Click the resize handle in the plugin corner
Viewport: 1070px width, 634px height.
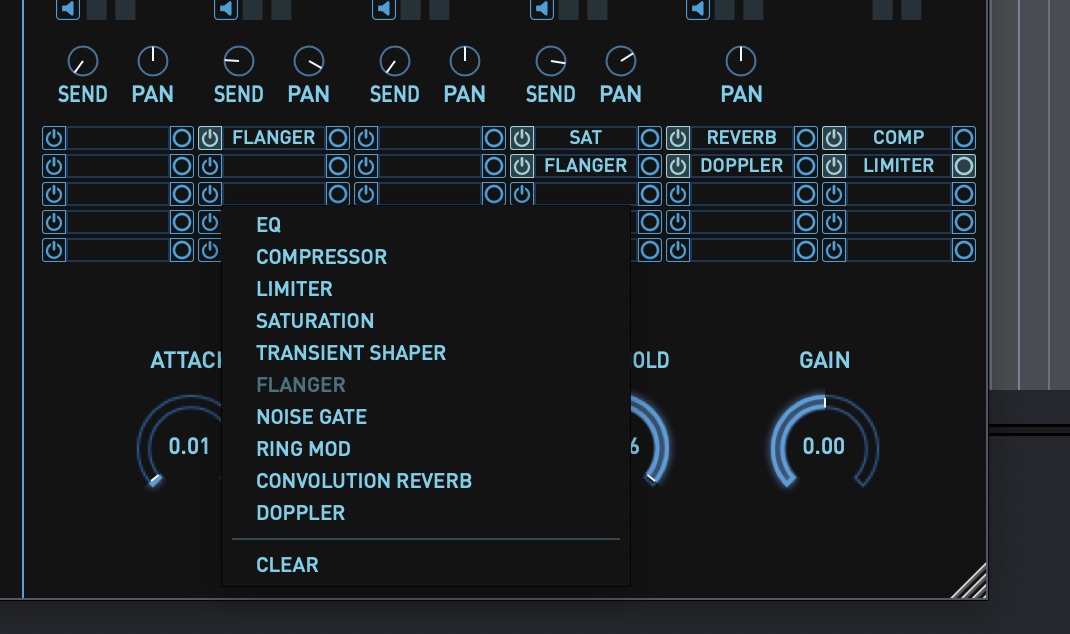(x=970, y=582)
